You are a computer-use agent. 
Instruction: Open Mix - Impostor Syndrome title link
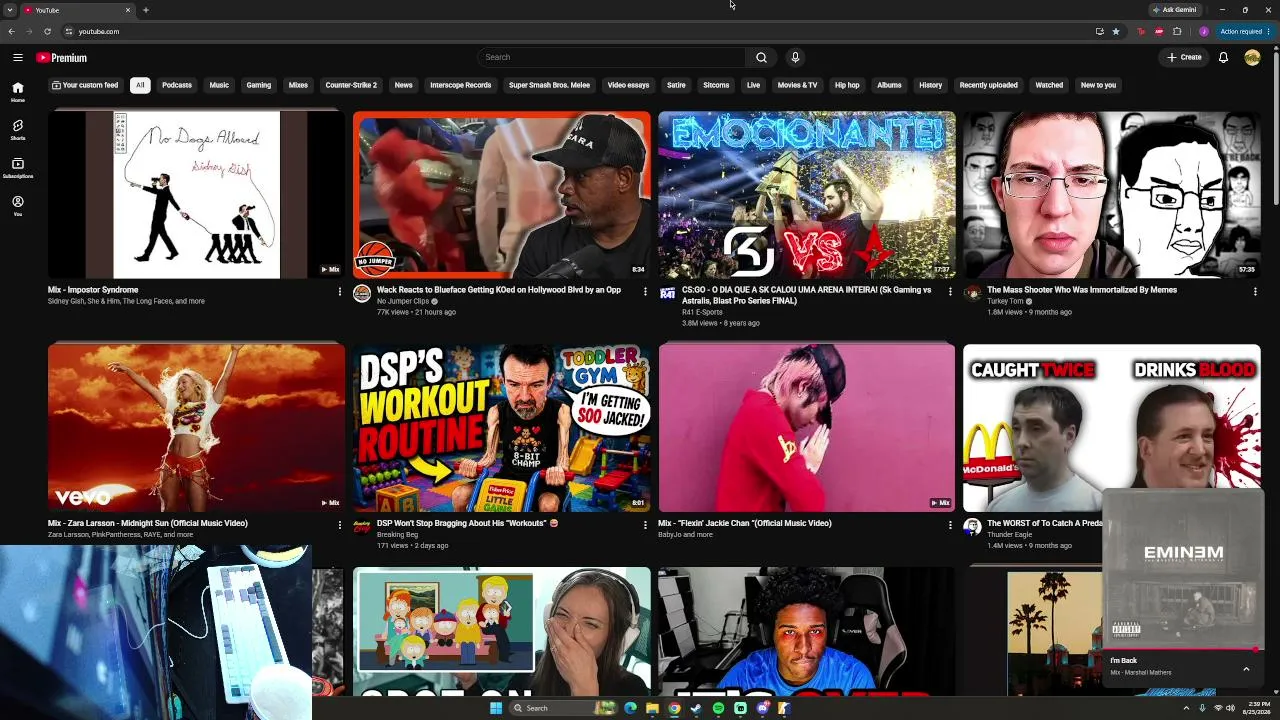(93, 290)
